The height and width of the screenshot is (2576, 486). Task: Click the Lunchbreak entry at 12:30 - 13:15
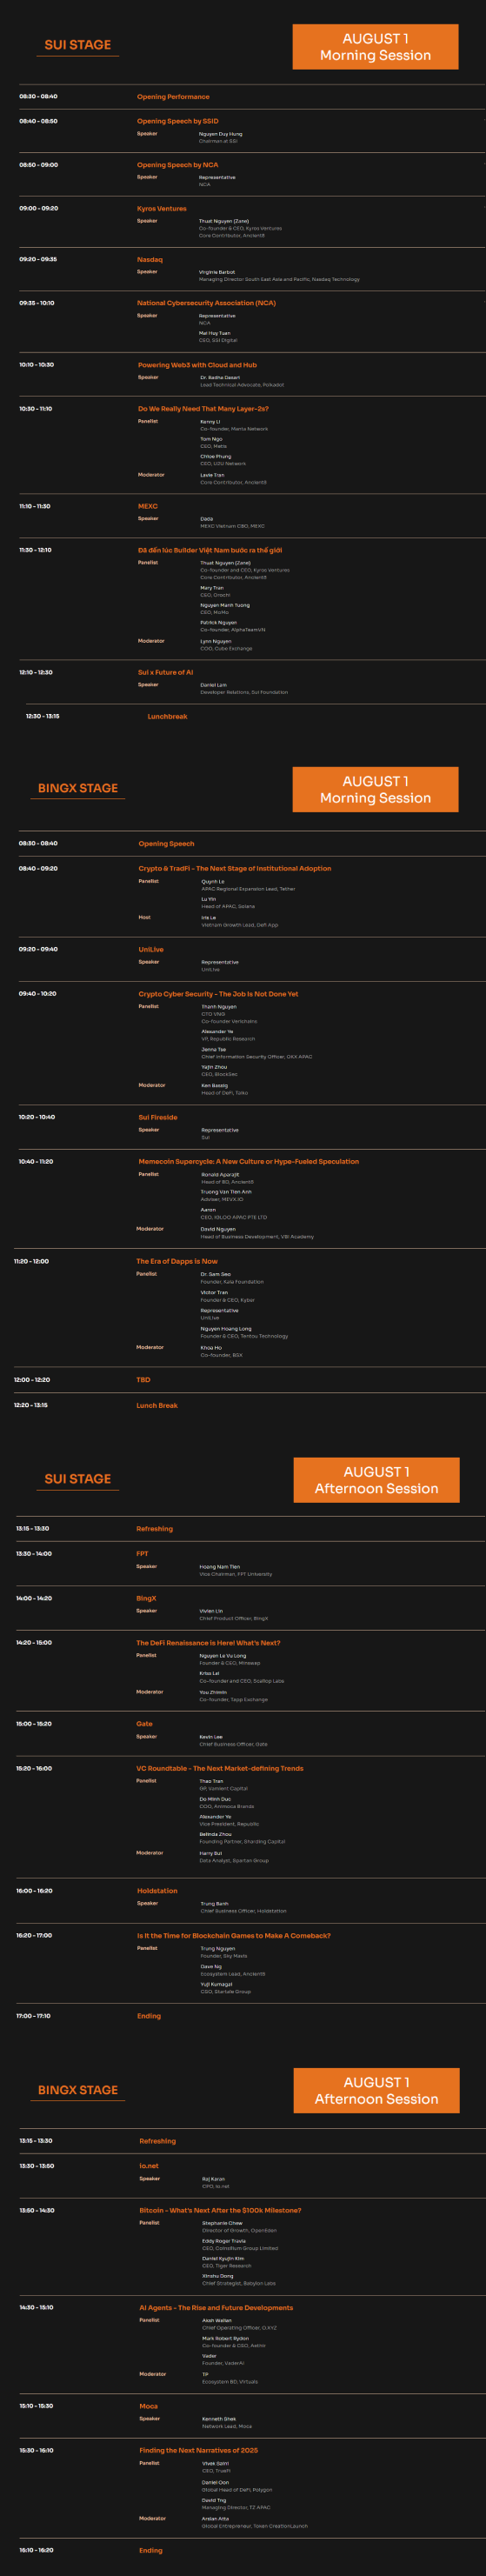(167, 716)
